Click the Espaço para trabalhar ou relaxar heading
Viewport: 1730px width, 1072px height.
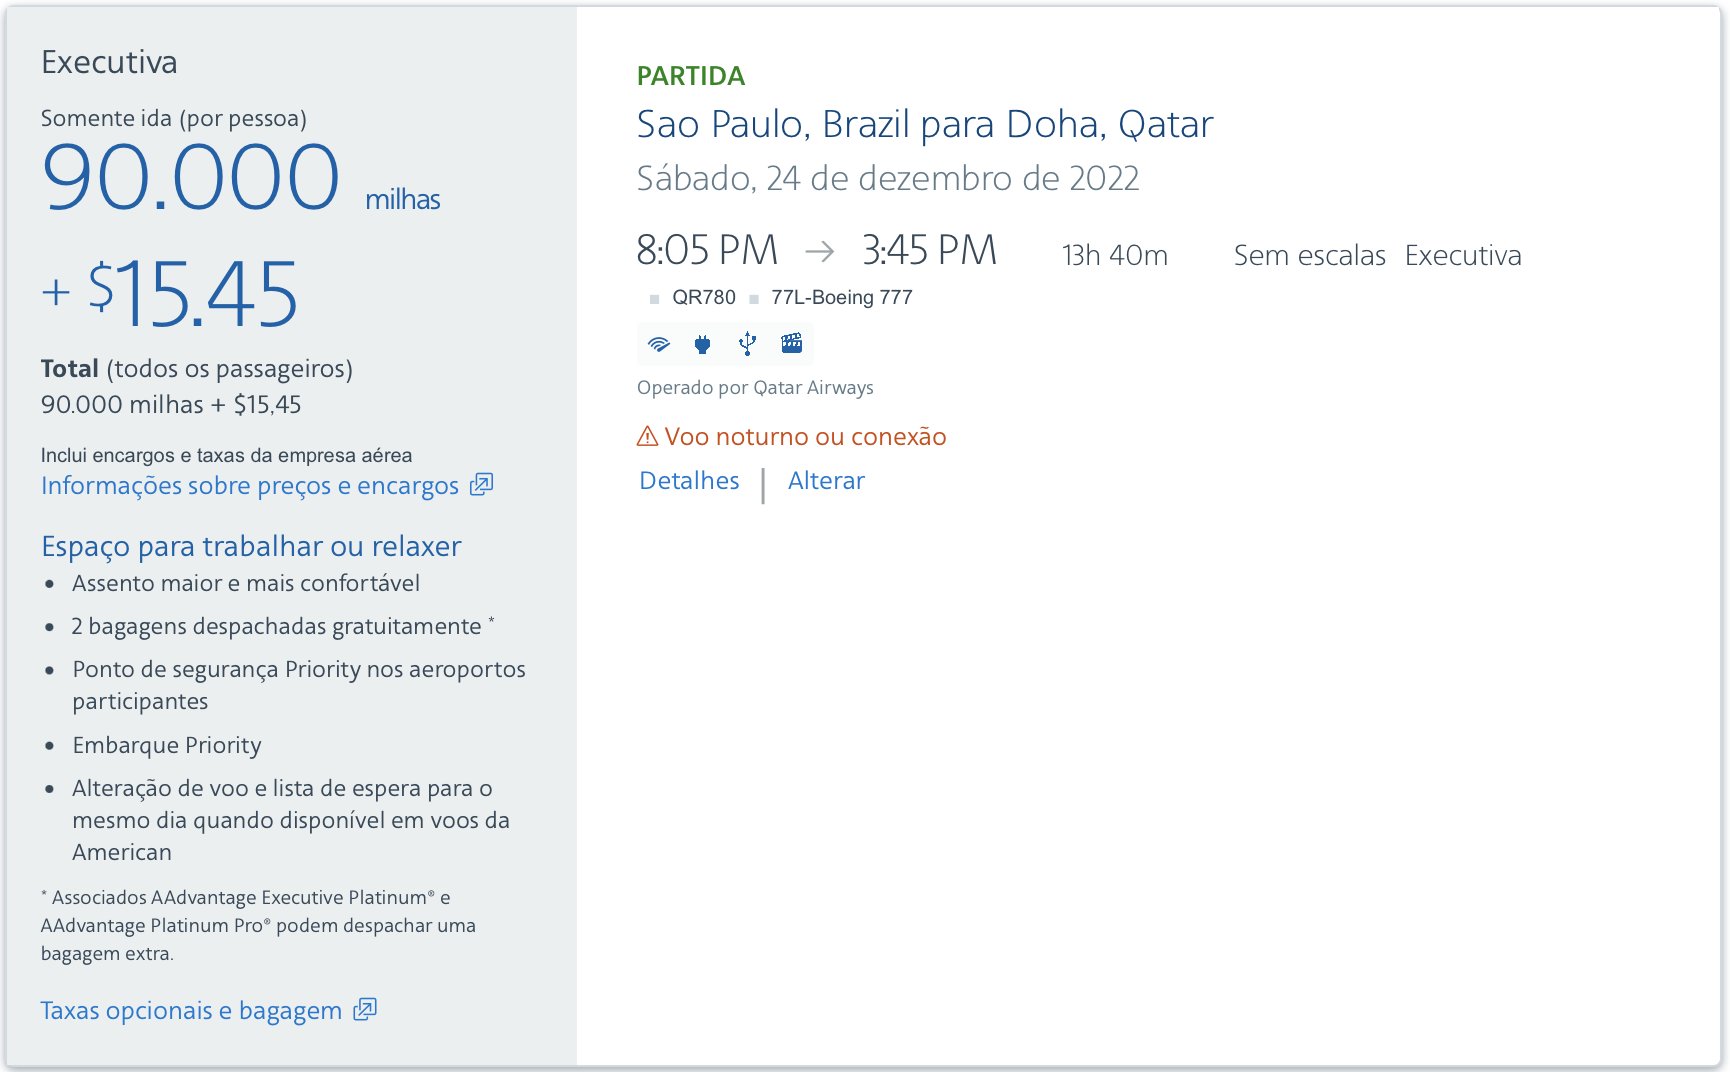(251, 546)
